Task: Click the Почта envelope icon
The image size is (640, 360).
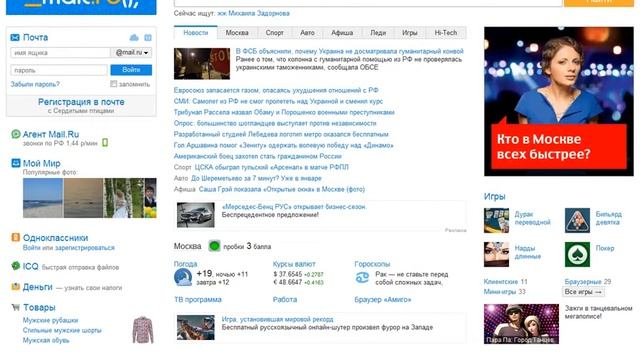Action: pos(15,38)
